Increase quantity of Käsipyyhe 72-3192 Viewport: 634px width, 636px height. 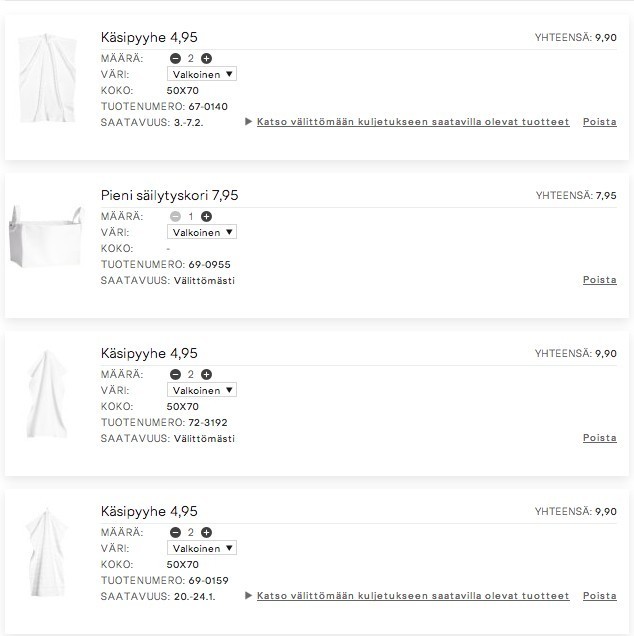point(206,374)
